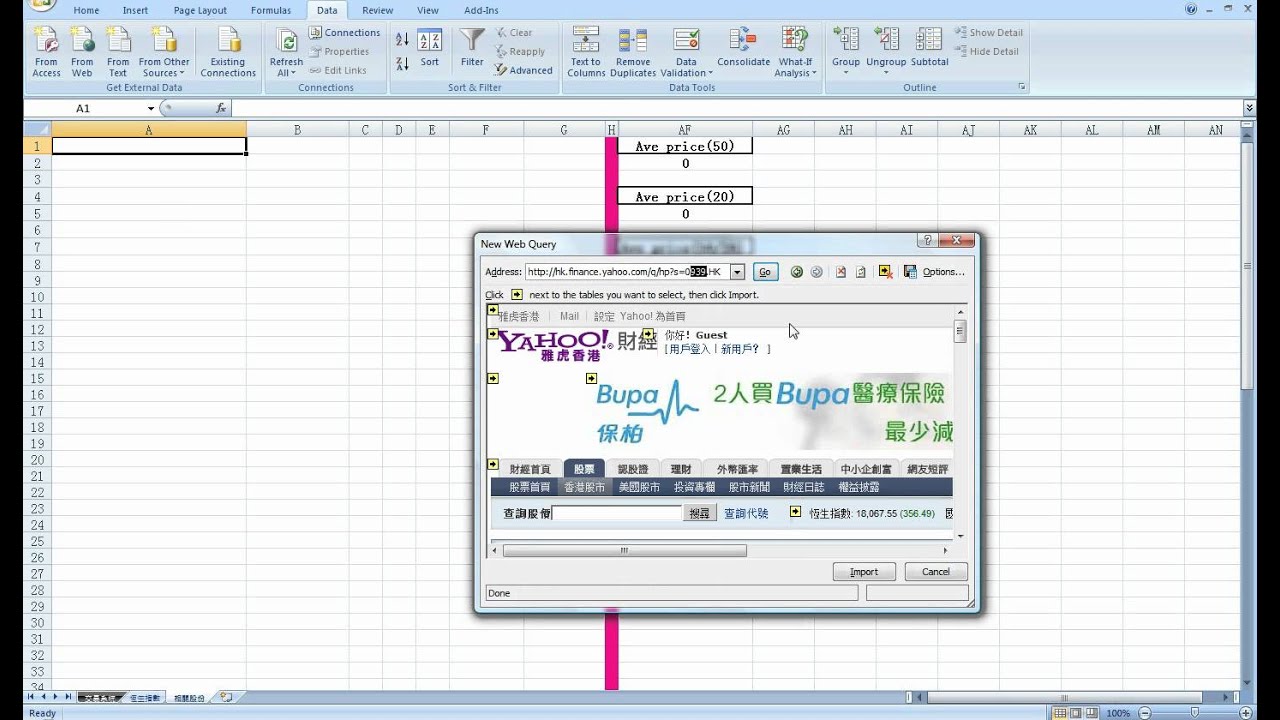Screen dimensions: 1280x720
Task: Select the topmost page table arrow
Action: click(493, 310)
